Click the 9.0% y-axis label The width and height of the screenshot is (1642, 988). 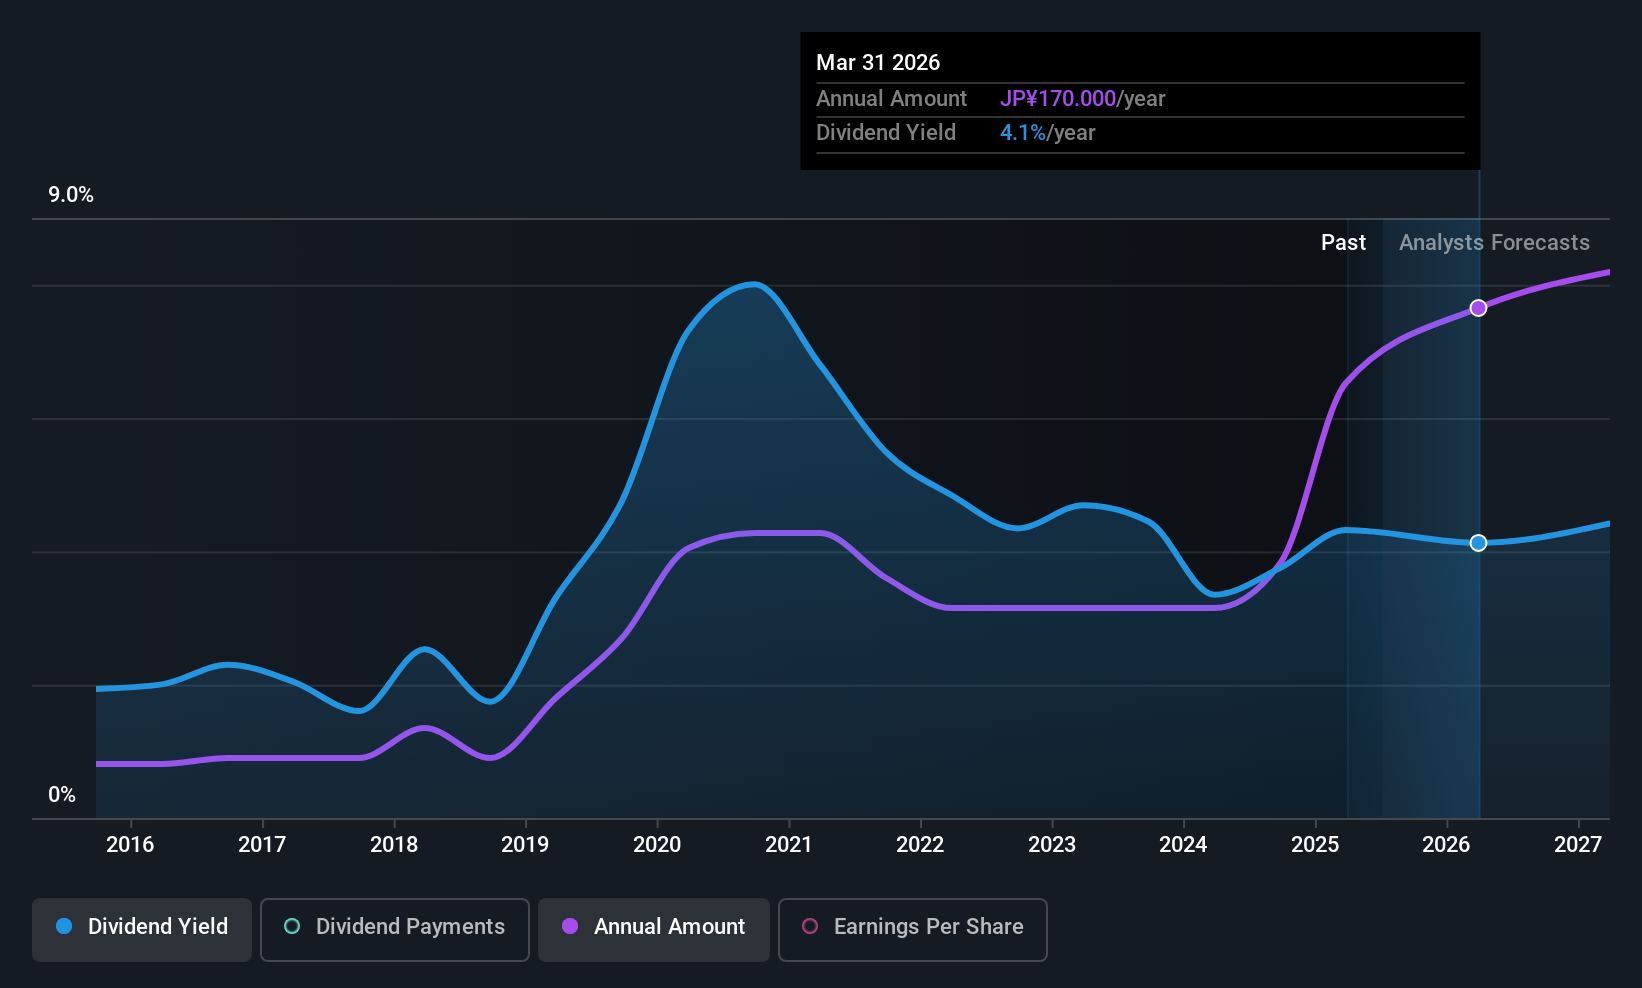point(71,195)
